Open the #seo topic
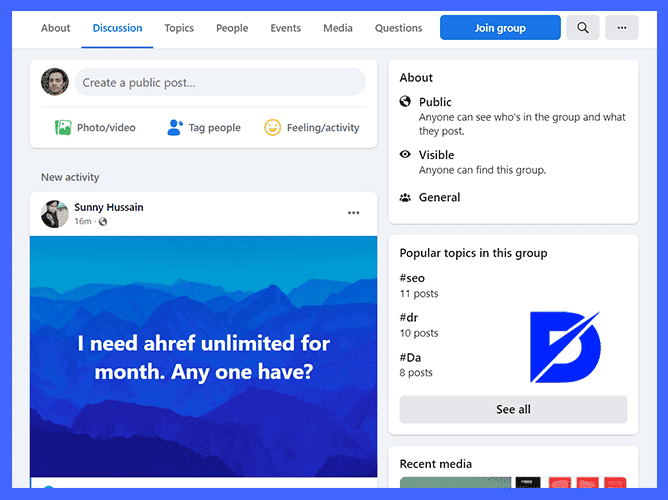The image size is (668, 500). pos(412,278)
